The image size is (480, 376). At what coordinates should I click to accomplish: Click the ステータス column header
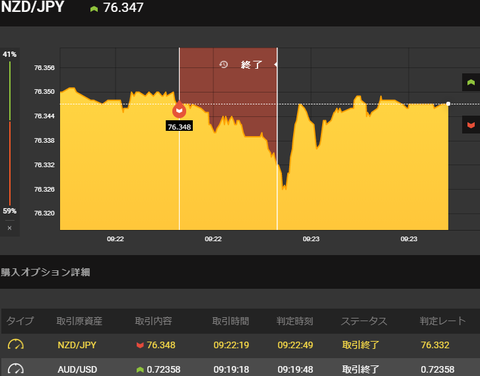tap(364, 321)
